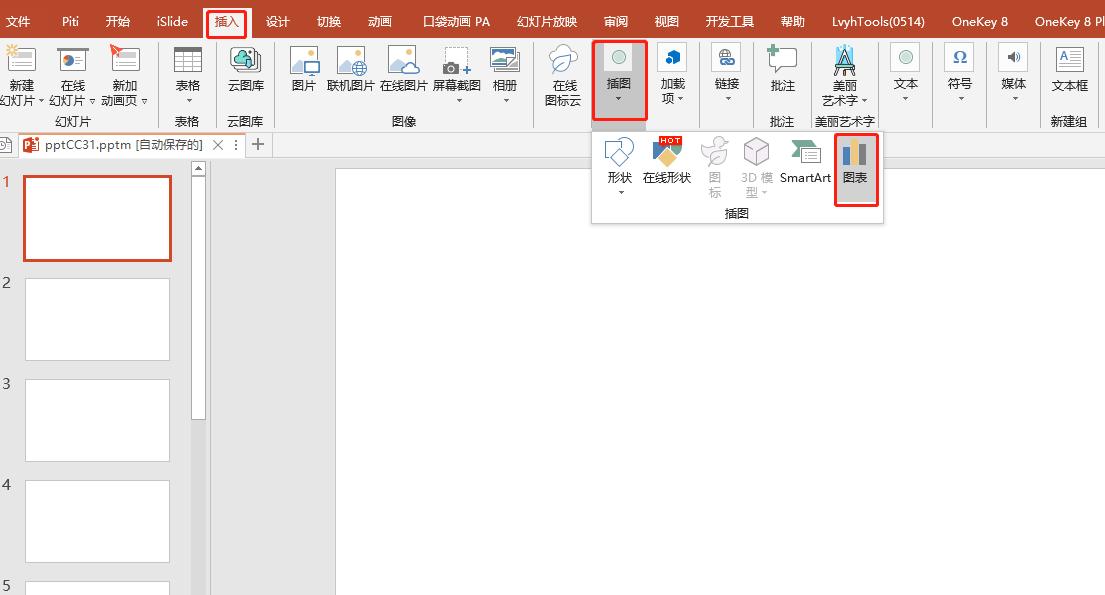Switch to the 设计 design tab
1105x595 pixels.
coord(277,21)
